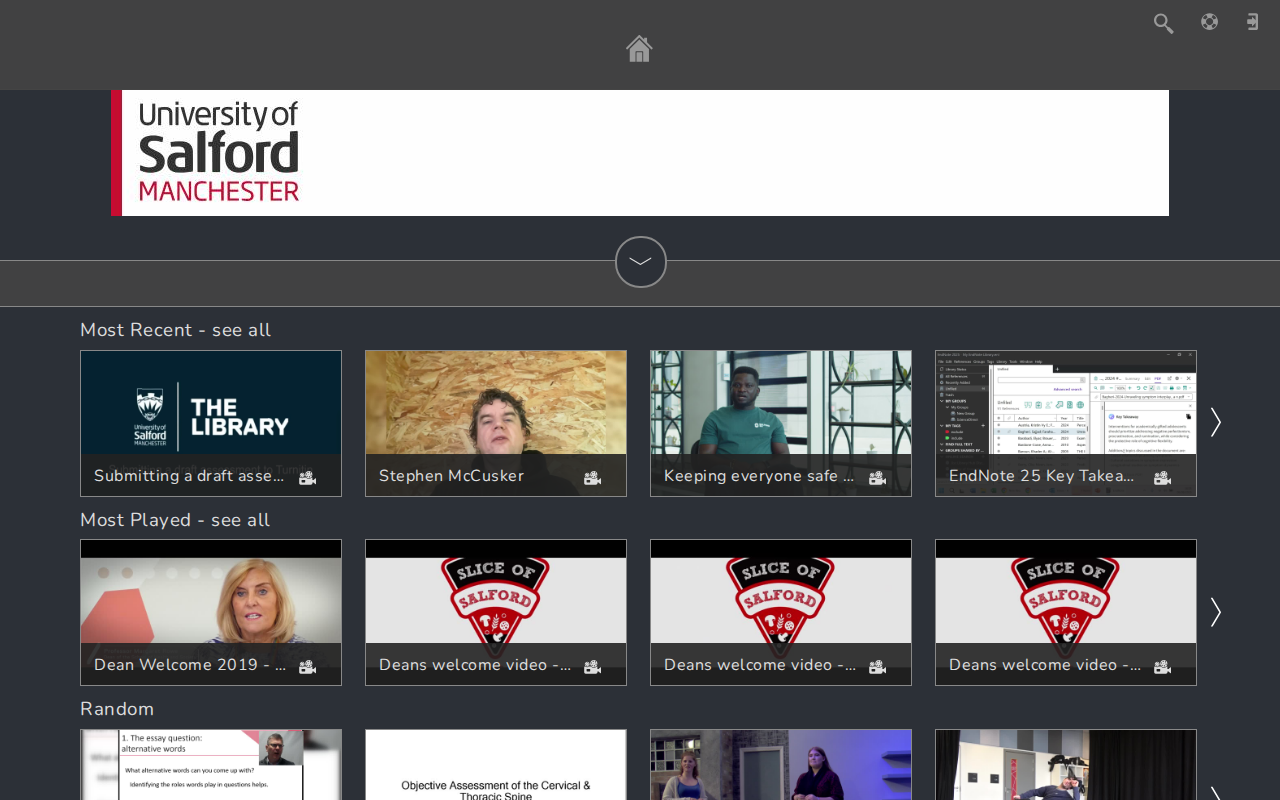Open the Cervical & Thoracic Spine thumbnail
The height and width of the screenshot is (800, 1280).
click(496, 765)
